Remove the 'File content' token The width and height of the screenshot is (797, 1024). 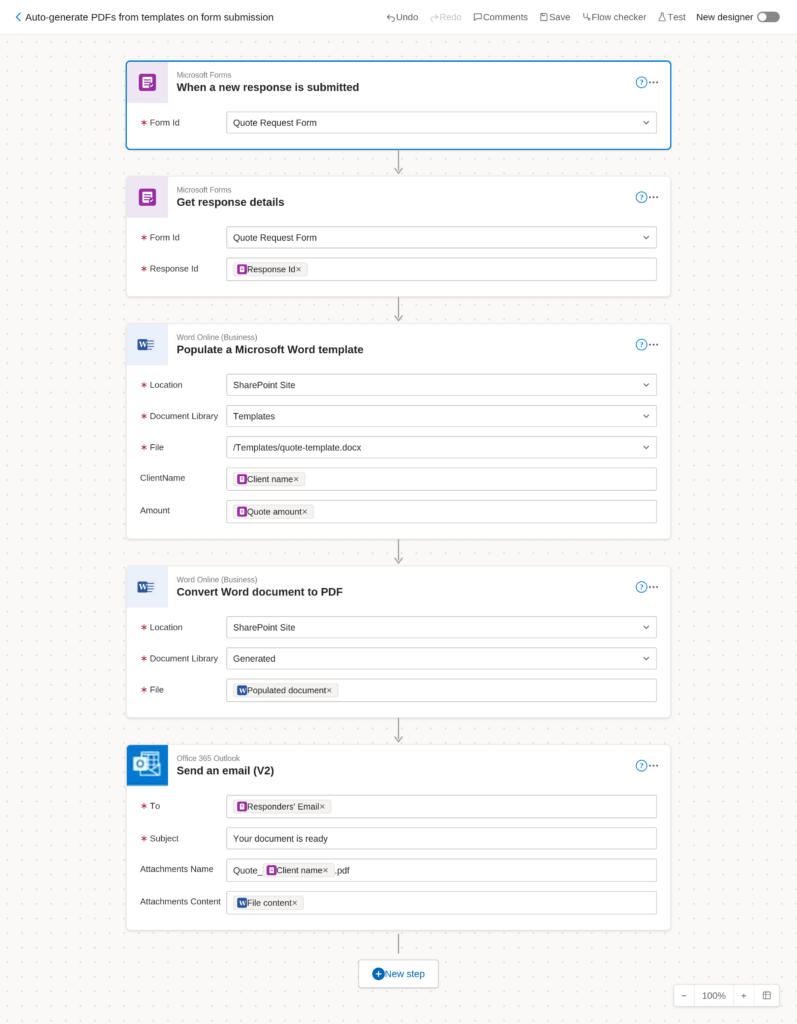click(295, 903)
